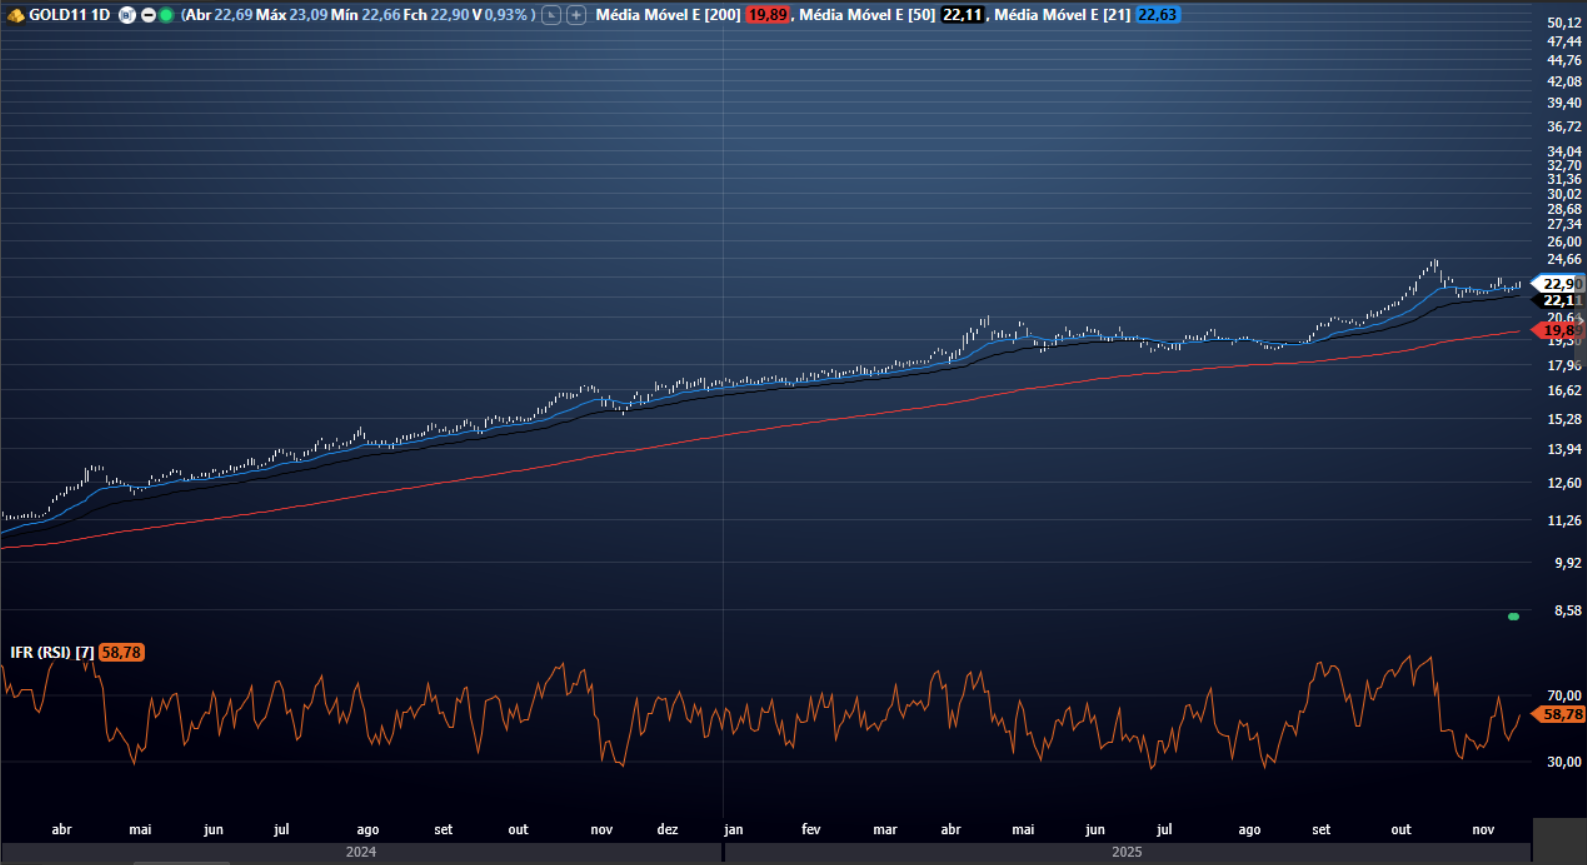
Task: Select the 2024 year band on timeline
Action: tap(361, 852)
